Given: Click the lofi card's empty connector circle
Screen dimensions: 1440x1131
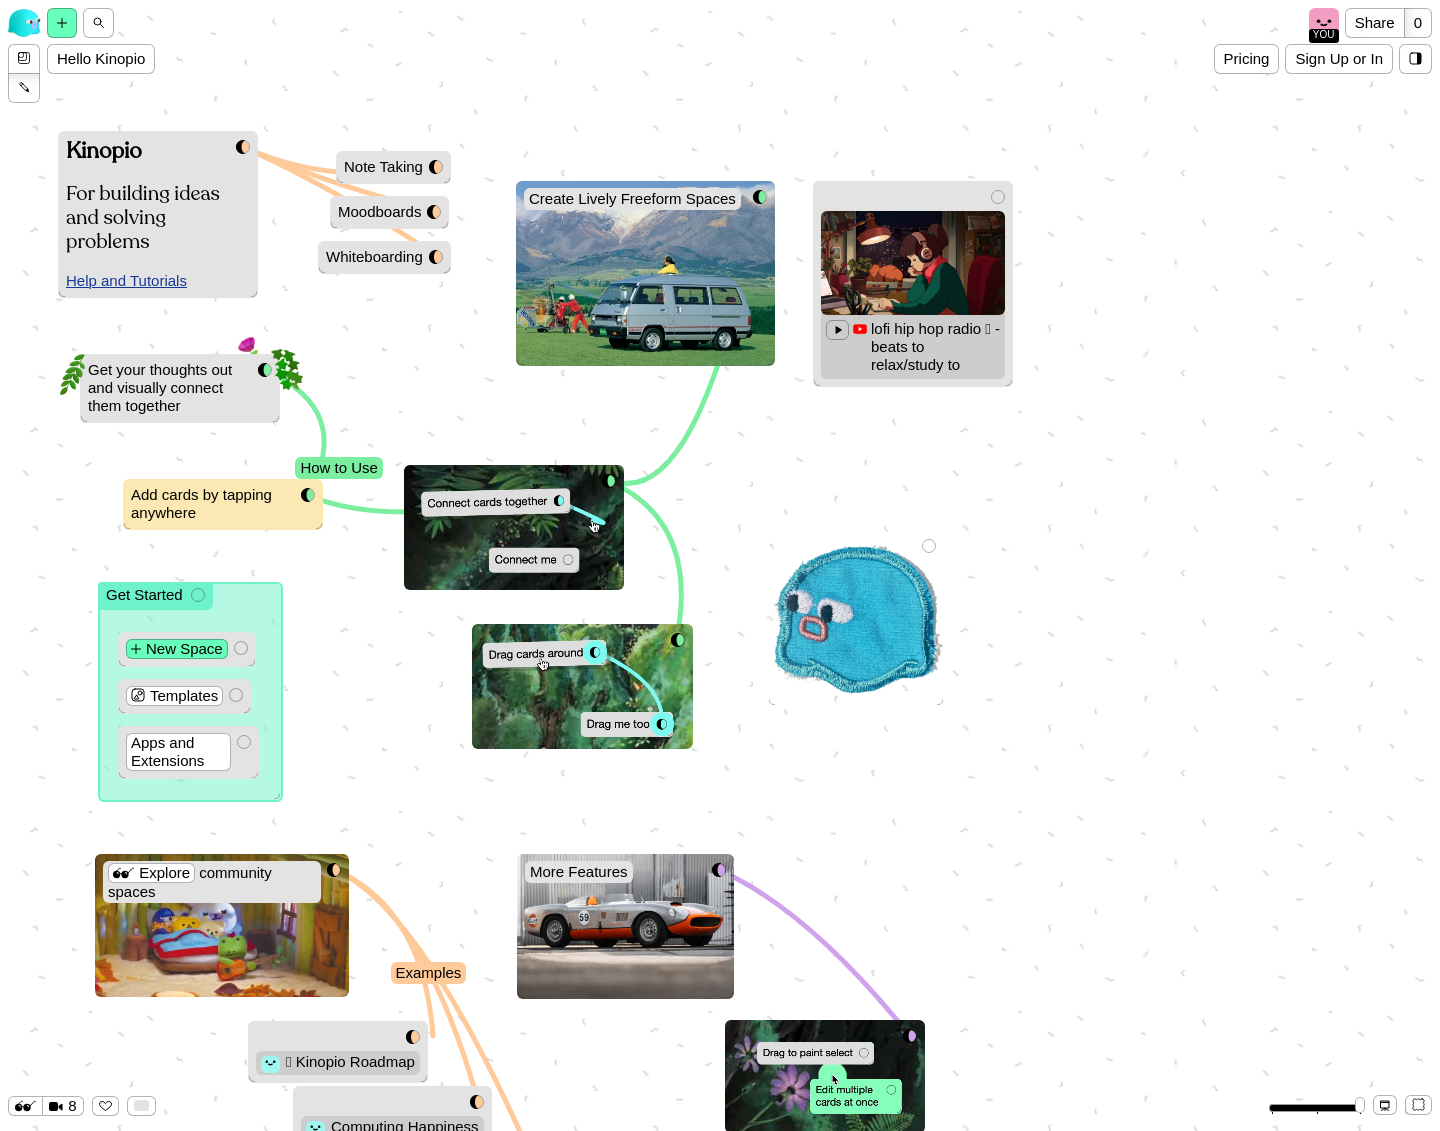Looking at the screenshot, I should 998,197.
